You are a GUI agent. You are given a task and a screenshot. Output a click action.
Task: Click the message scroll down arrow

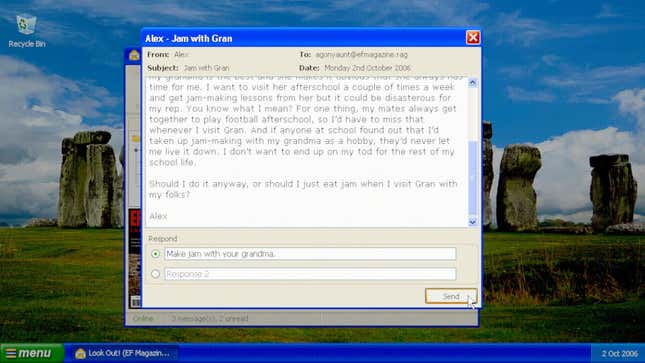click(473, 222)
